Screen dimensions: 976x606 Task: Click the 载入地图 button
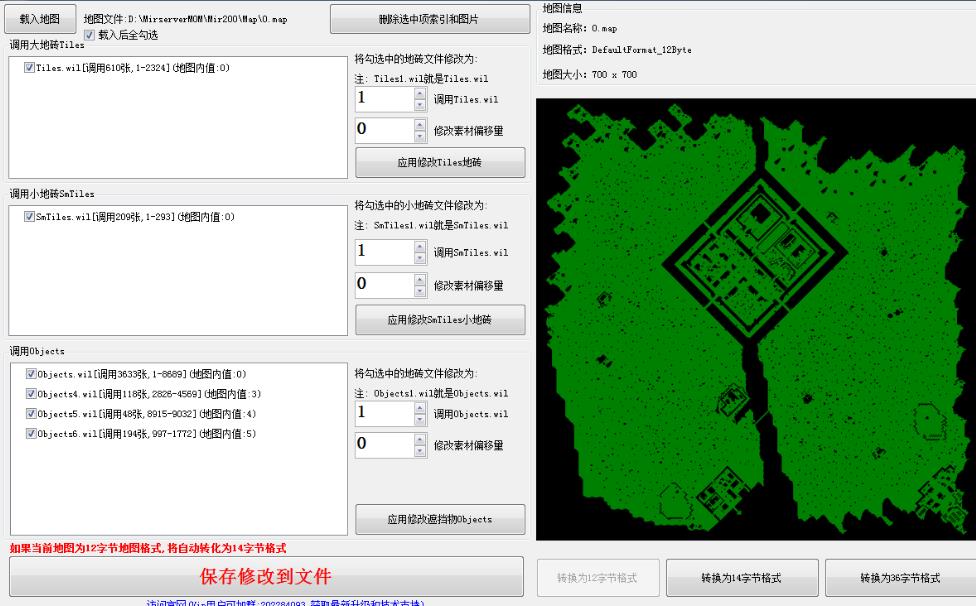[x=40, y=19]
